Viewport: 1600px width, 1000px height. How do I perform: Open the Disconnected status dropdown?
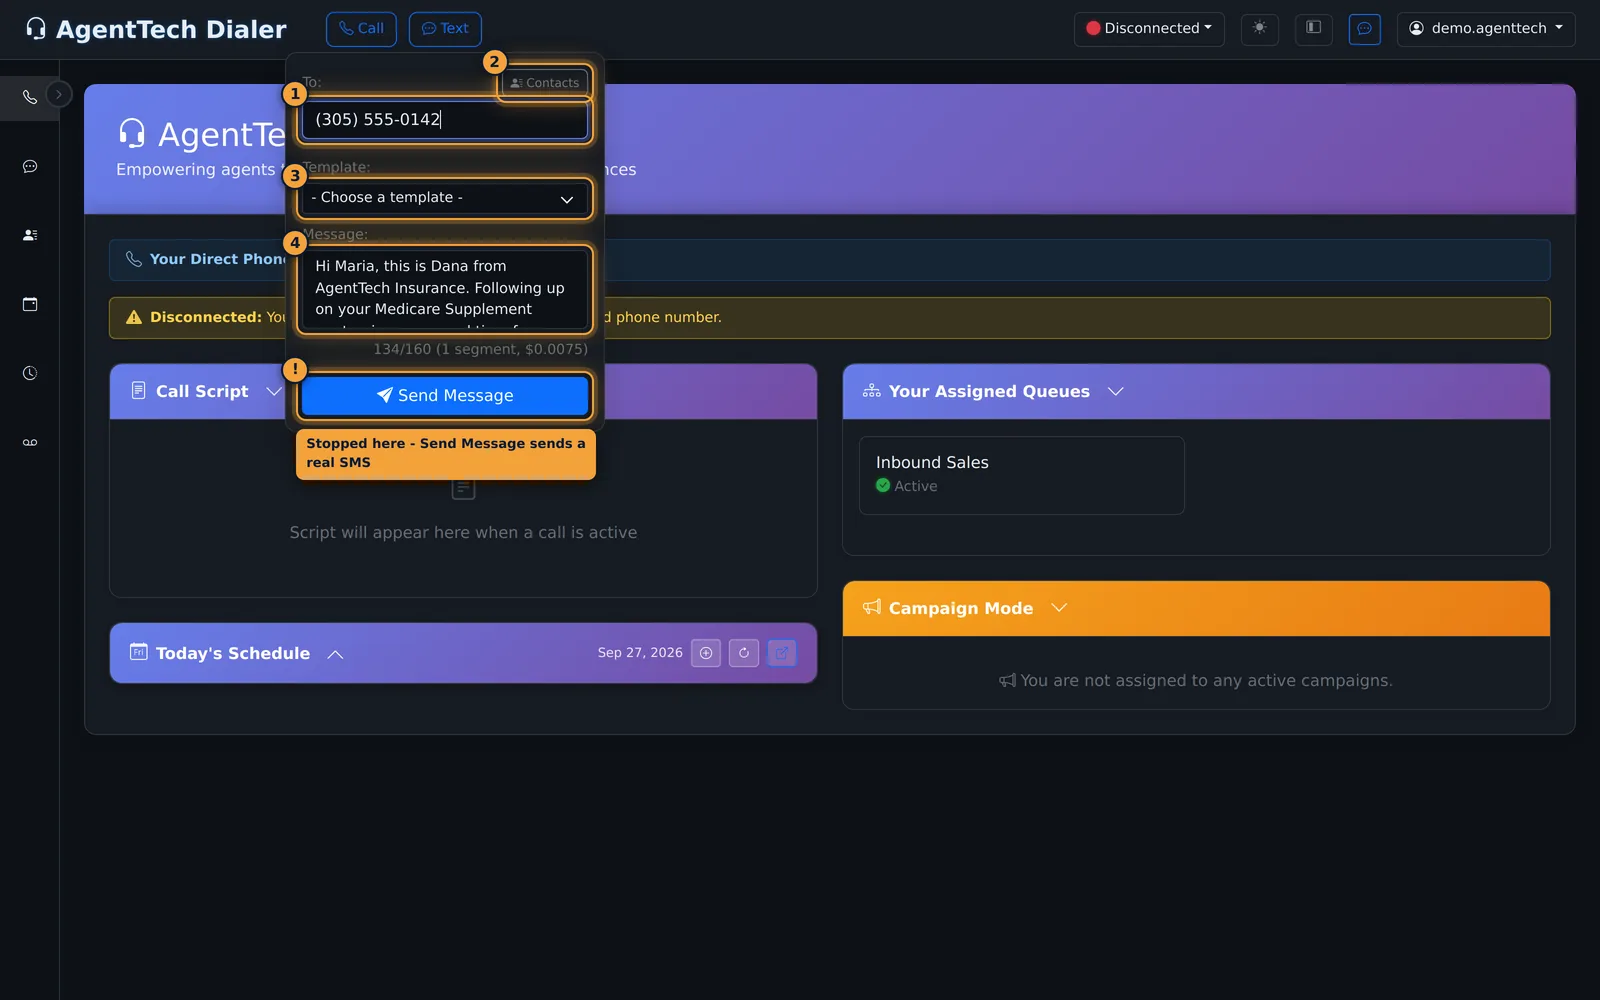(x=1149, y=28)
